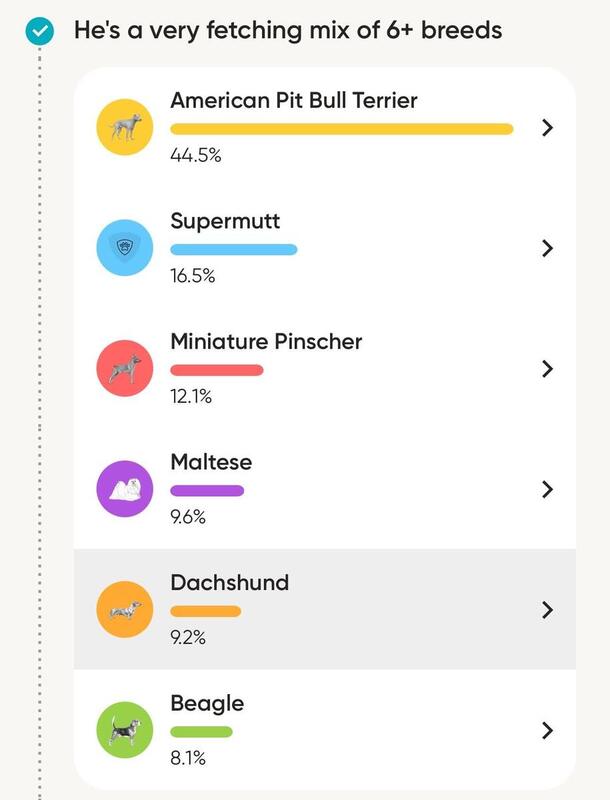
Task: Click the blue Supermutt percentage bar
Action: tap(234, 249)
